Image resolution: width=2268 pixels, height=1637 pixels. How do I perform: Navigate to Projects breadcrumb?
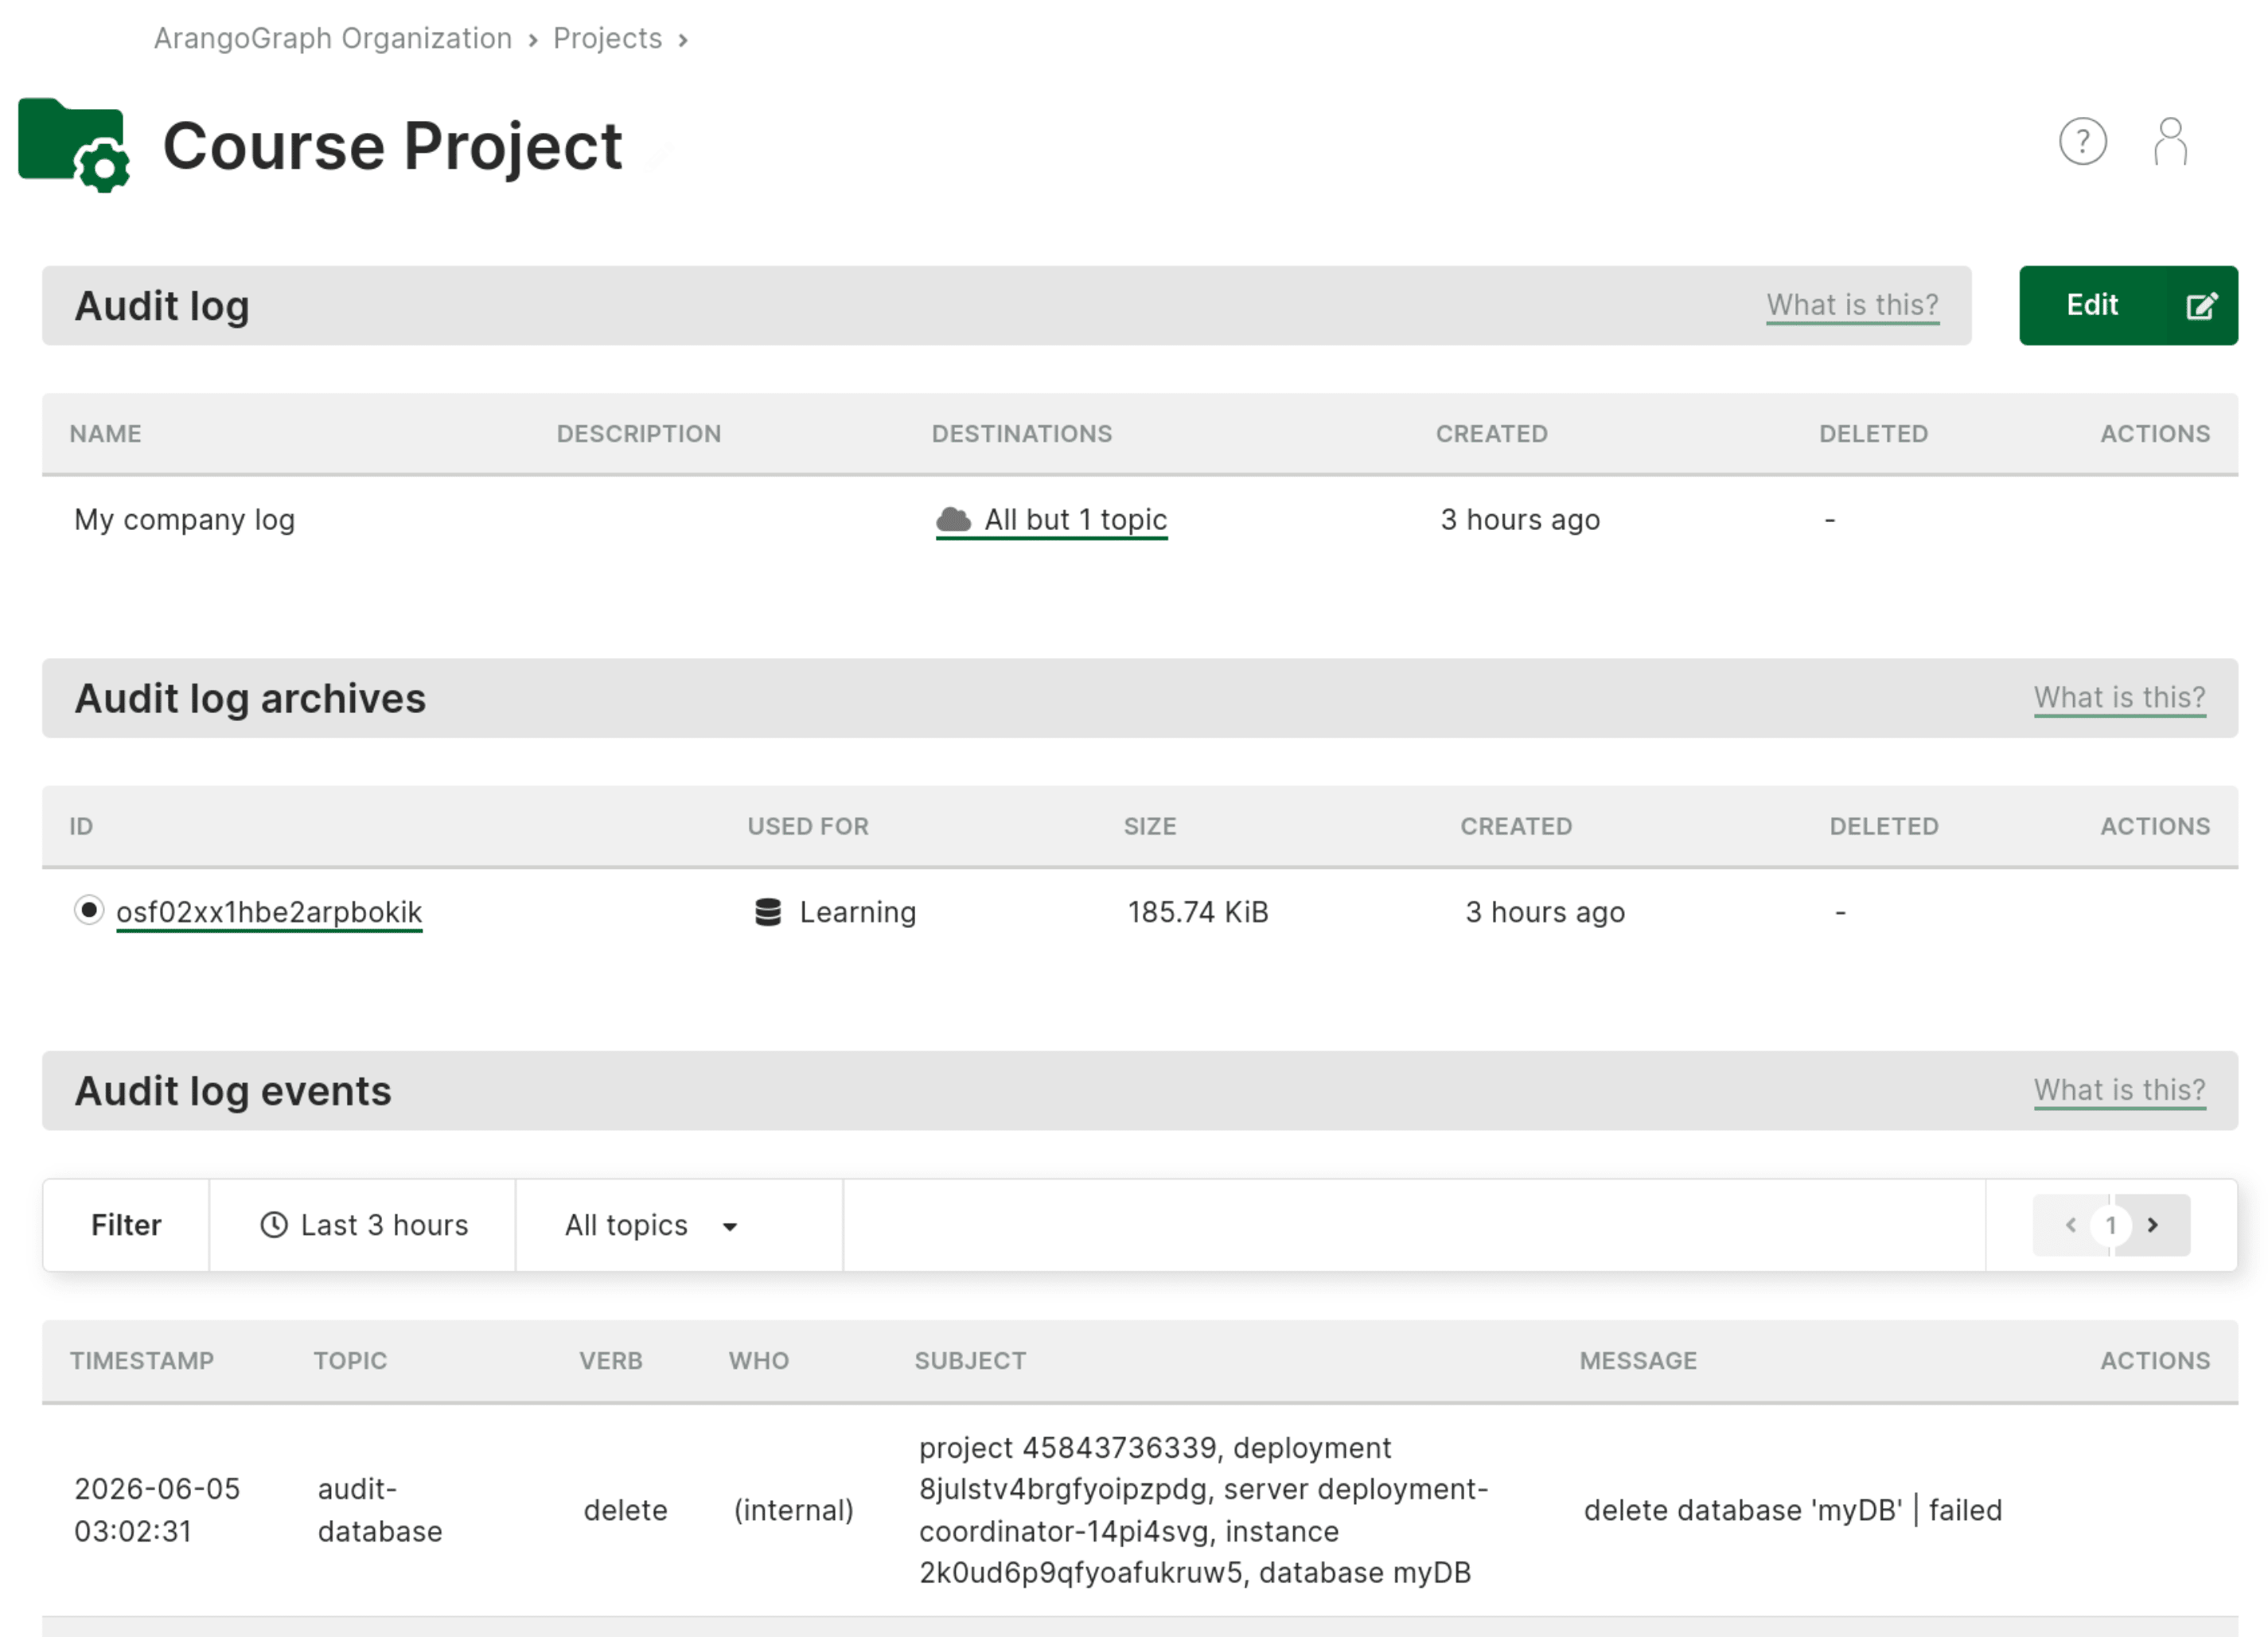pos(608,38)
